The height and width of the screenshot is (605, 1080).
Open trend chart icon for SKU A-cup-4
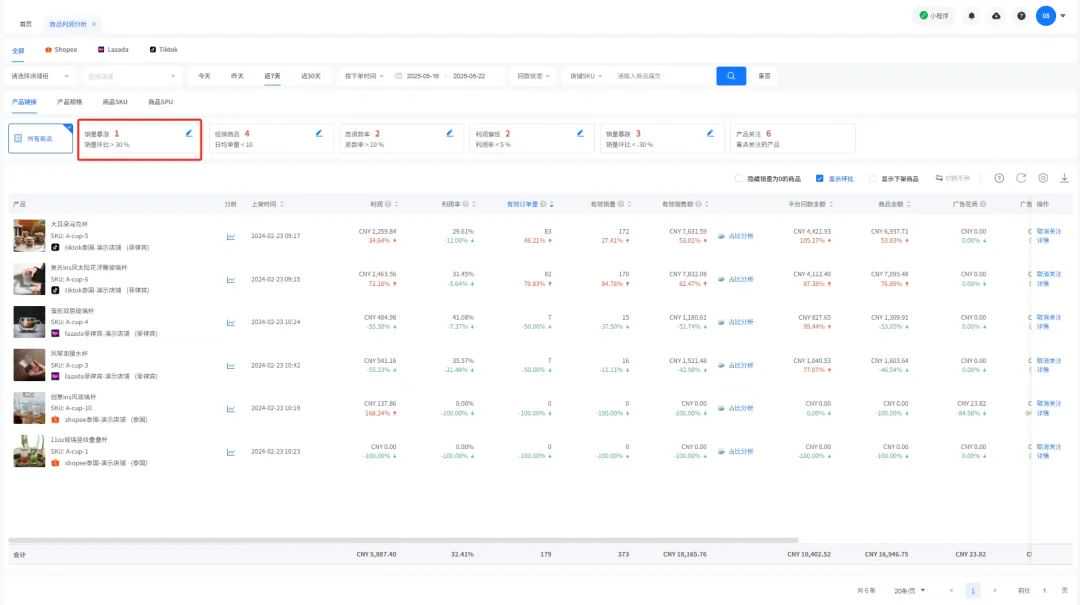point(231,322)
